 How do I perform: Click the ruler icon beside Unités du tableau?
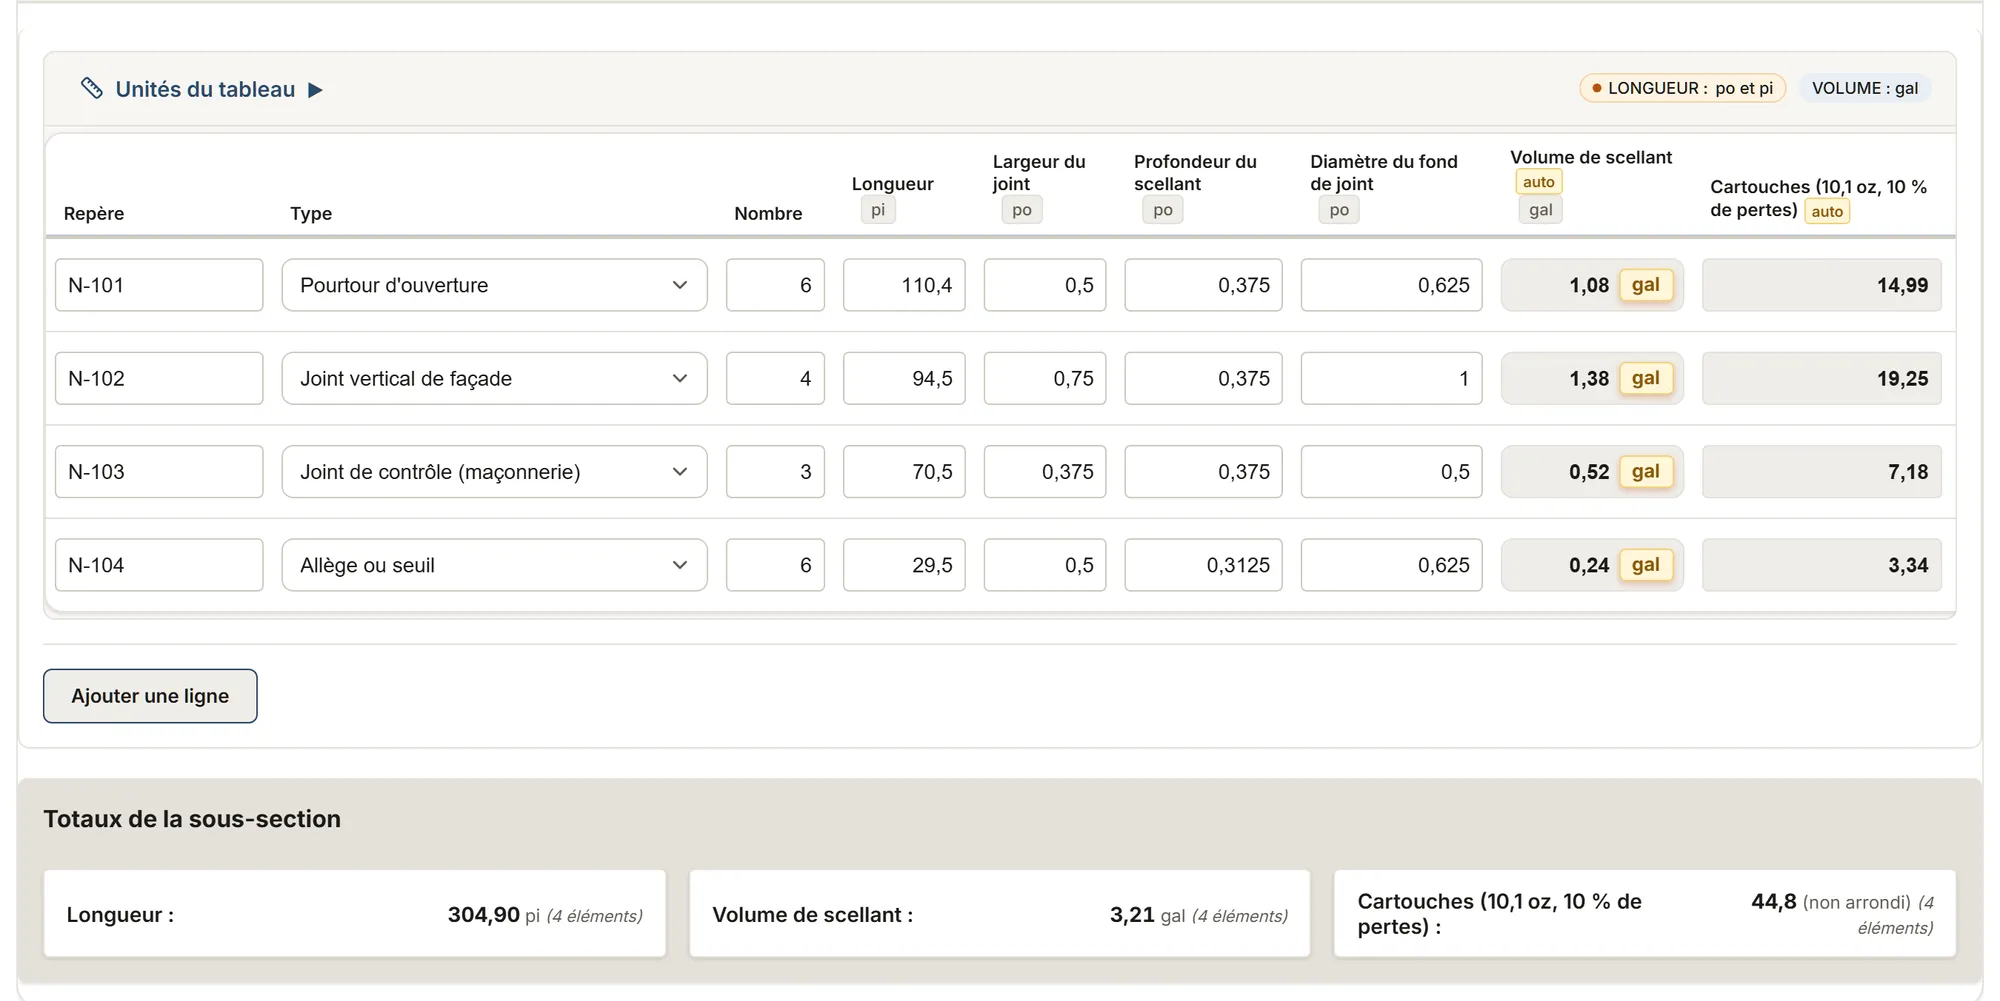(92, 89)
